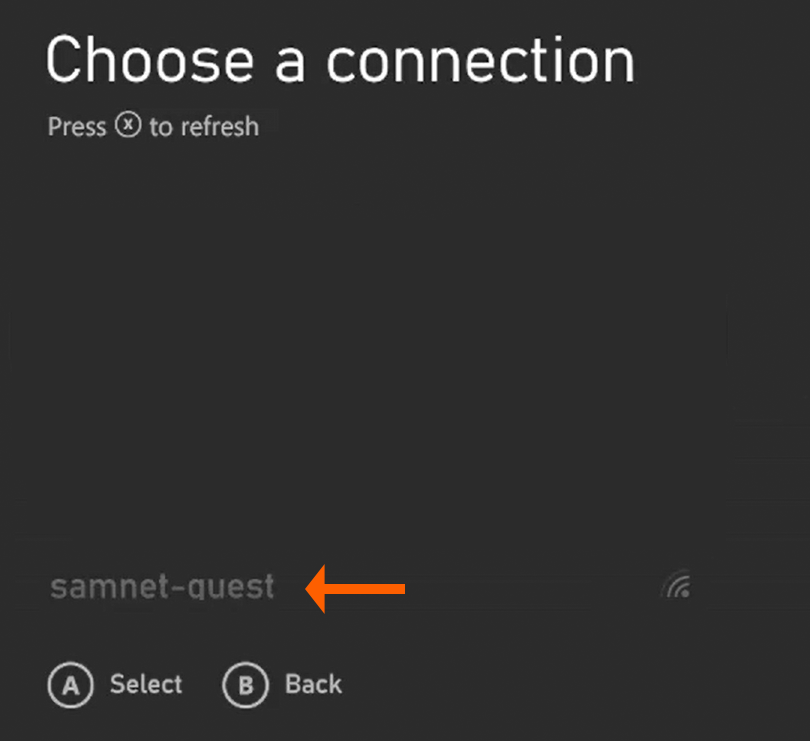Click the Wi-Fi indicator on the network row
The width and height of the screenshot is (810, 741).
point(677,586)
